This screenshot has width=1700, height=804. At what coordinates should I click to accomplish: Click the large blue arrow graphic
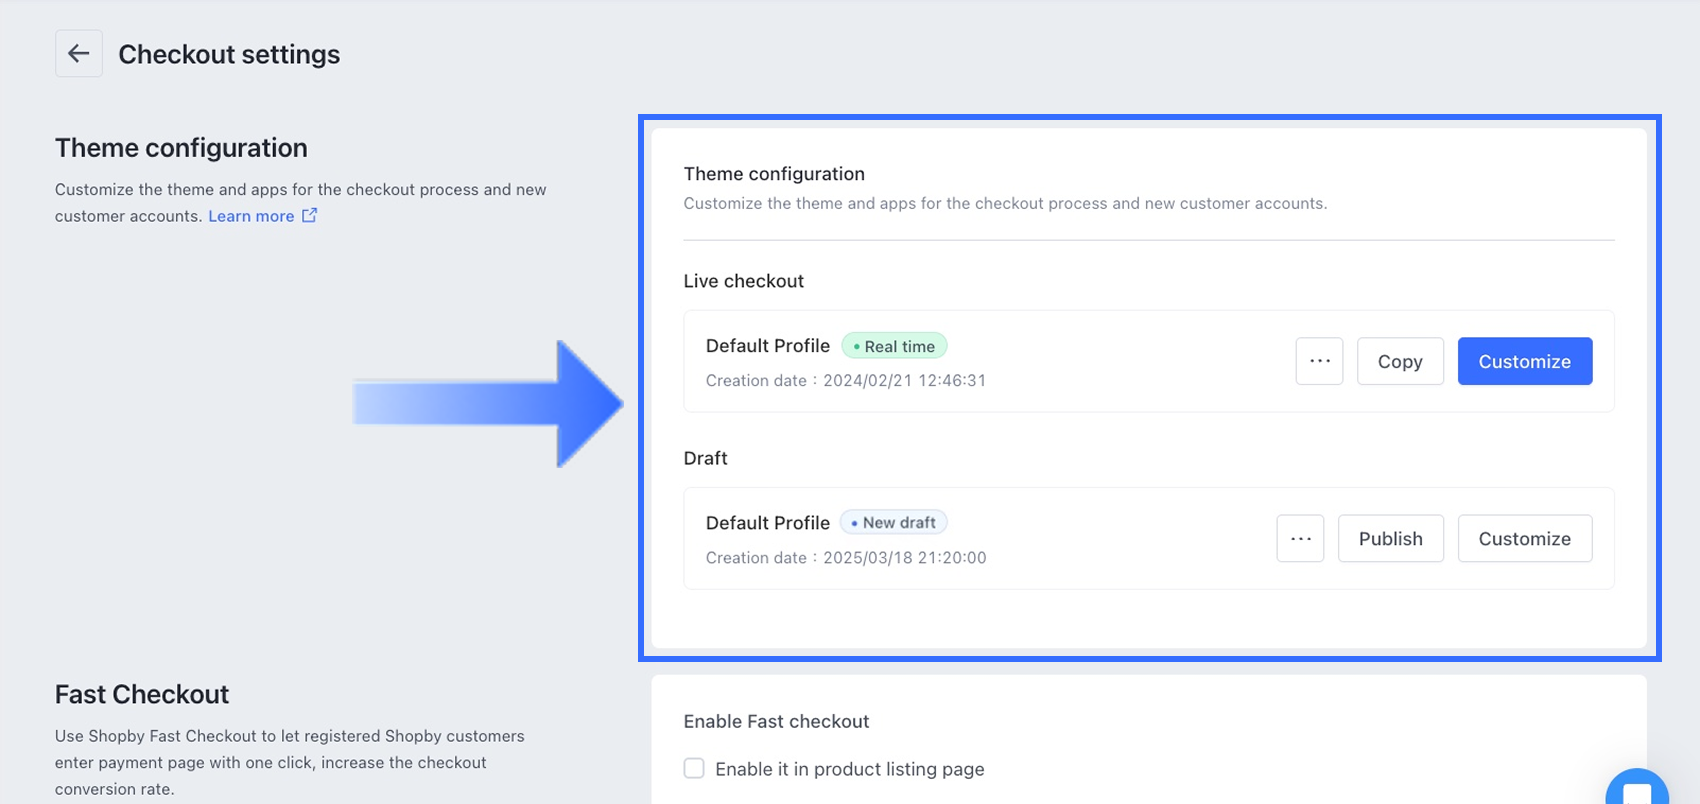click(489, 404)
